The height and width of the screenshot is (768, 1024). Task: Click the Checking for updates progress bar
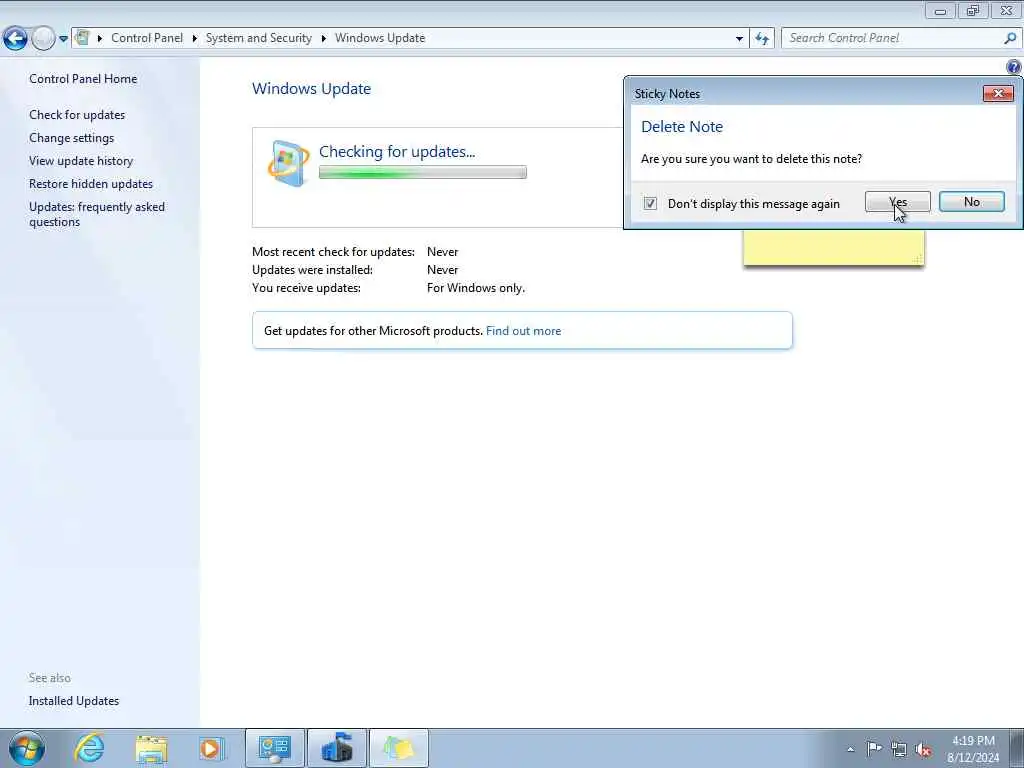pos(423,172)
